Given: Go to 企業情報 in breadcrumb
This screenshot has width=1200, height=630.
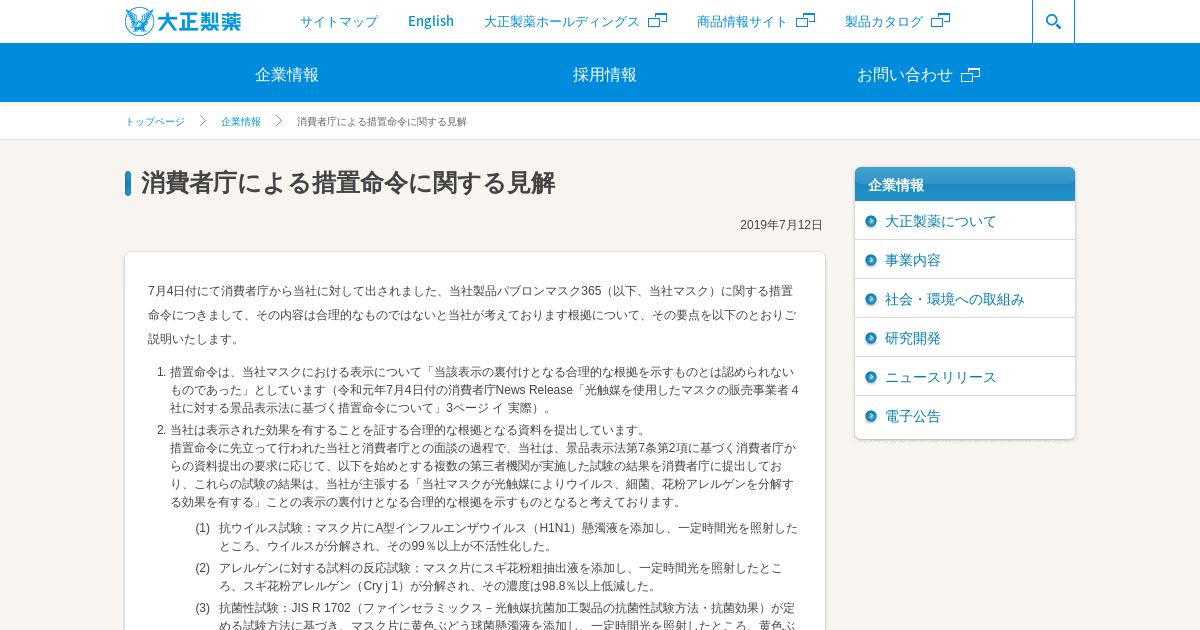Looking at the screenshot, I should 241,121.
